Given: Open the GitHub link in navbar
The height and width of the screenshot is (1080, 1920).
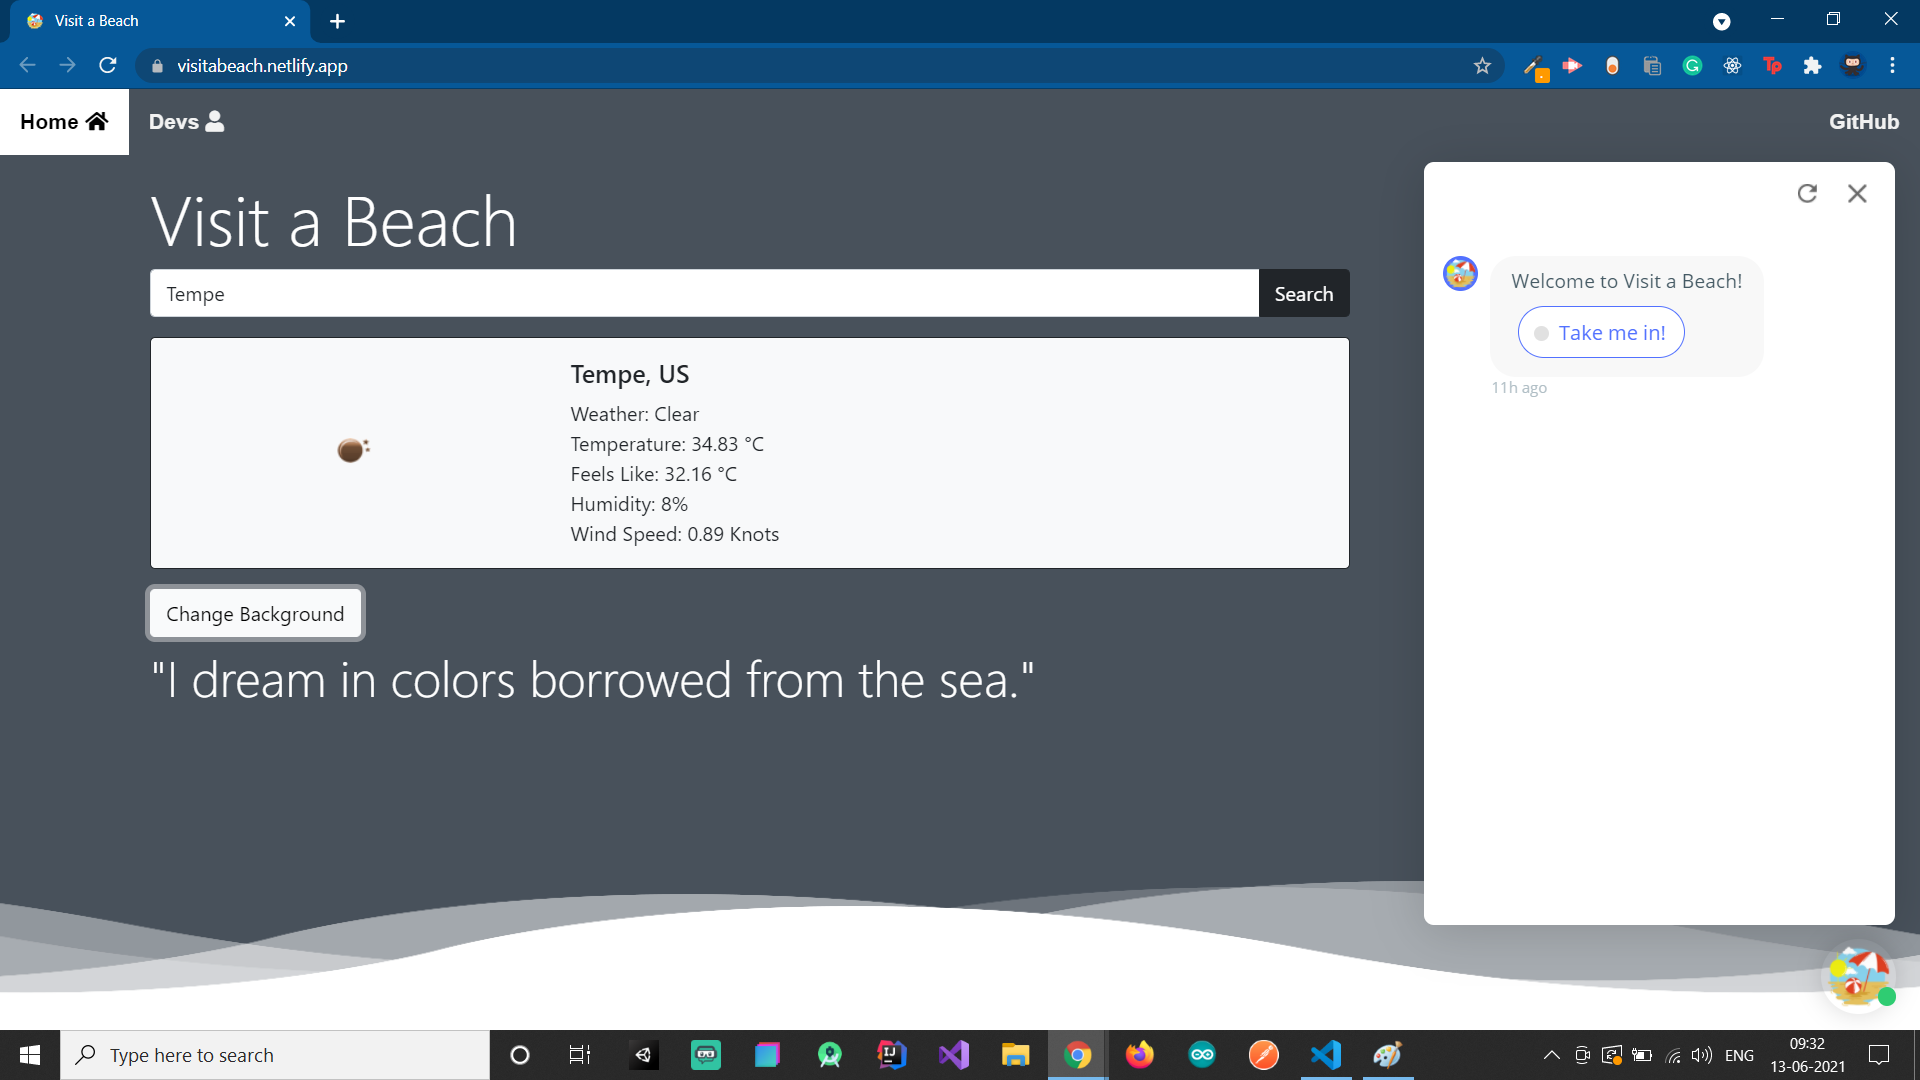Looking at the screenshot, I should (x=1863, y=122).
